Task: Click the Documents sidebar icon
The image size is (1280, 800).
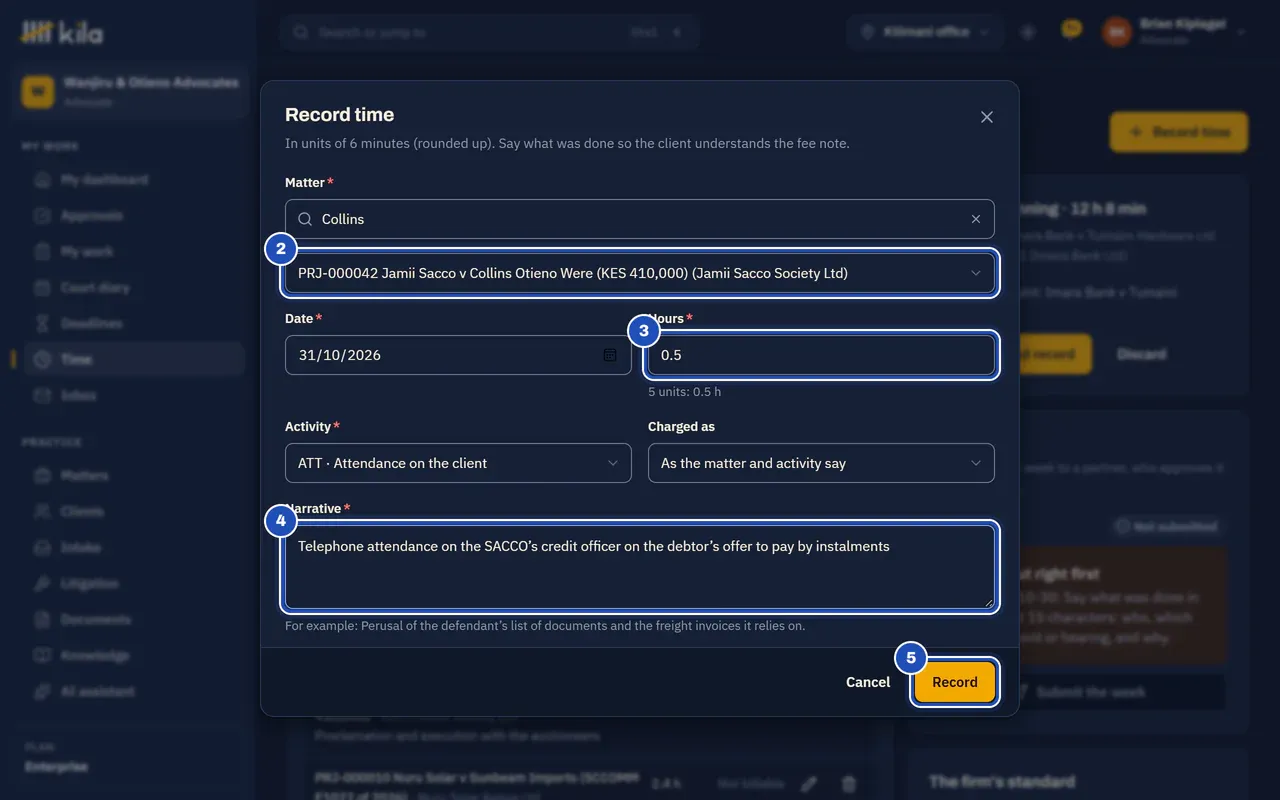Action: (42, 620)
